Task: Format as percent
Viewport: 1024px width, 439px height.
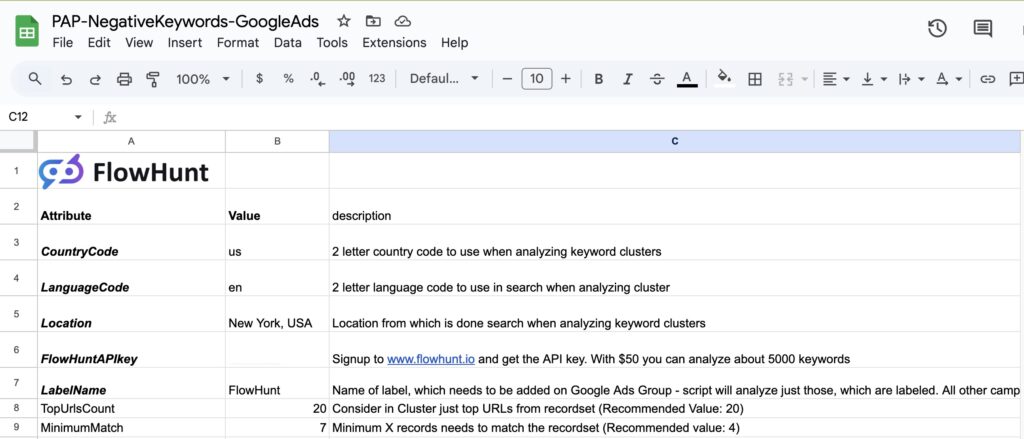Action: 288,78
